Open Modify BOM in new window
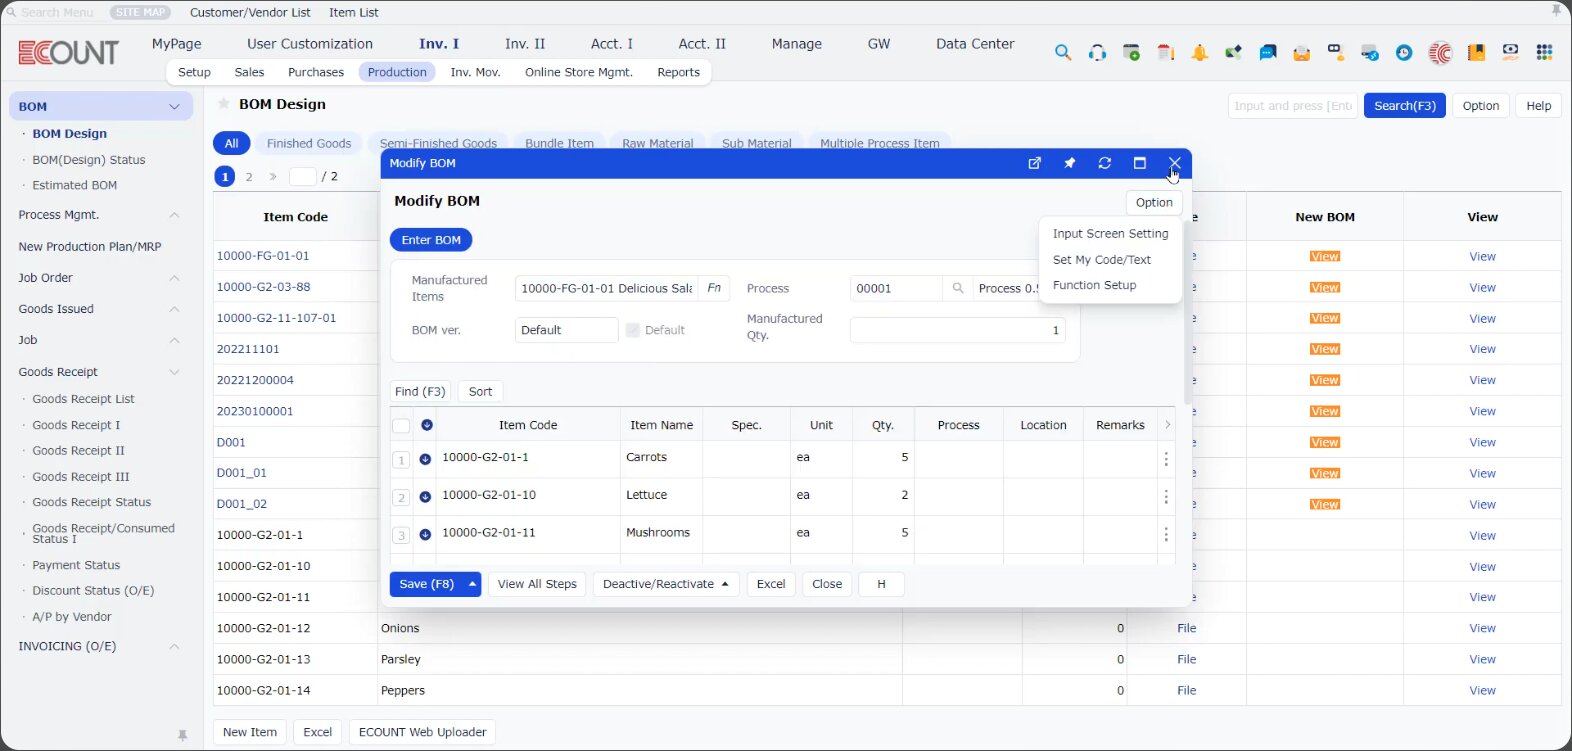This screenshot has height=751, width=1572. click(1034, 163)
